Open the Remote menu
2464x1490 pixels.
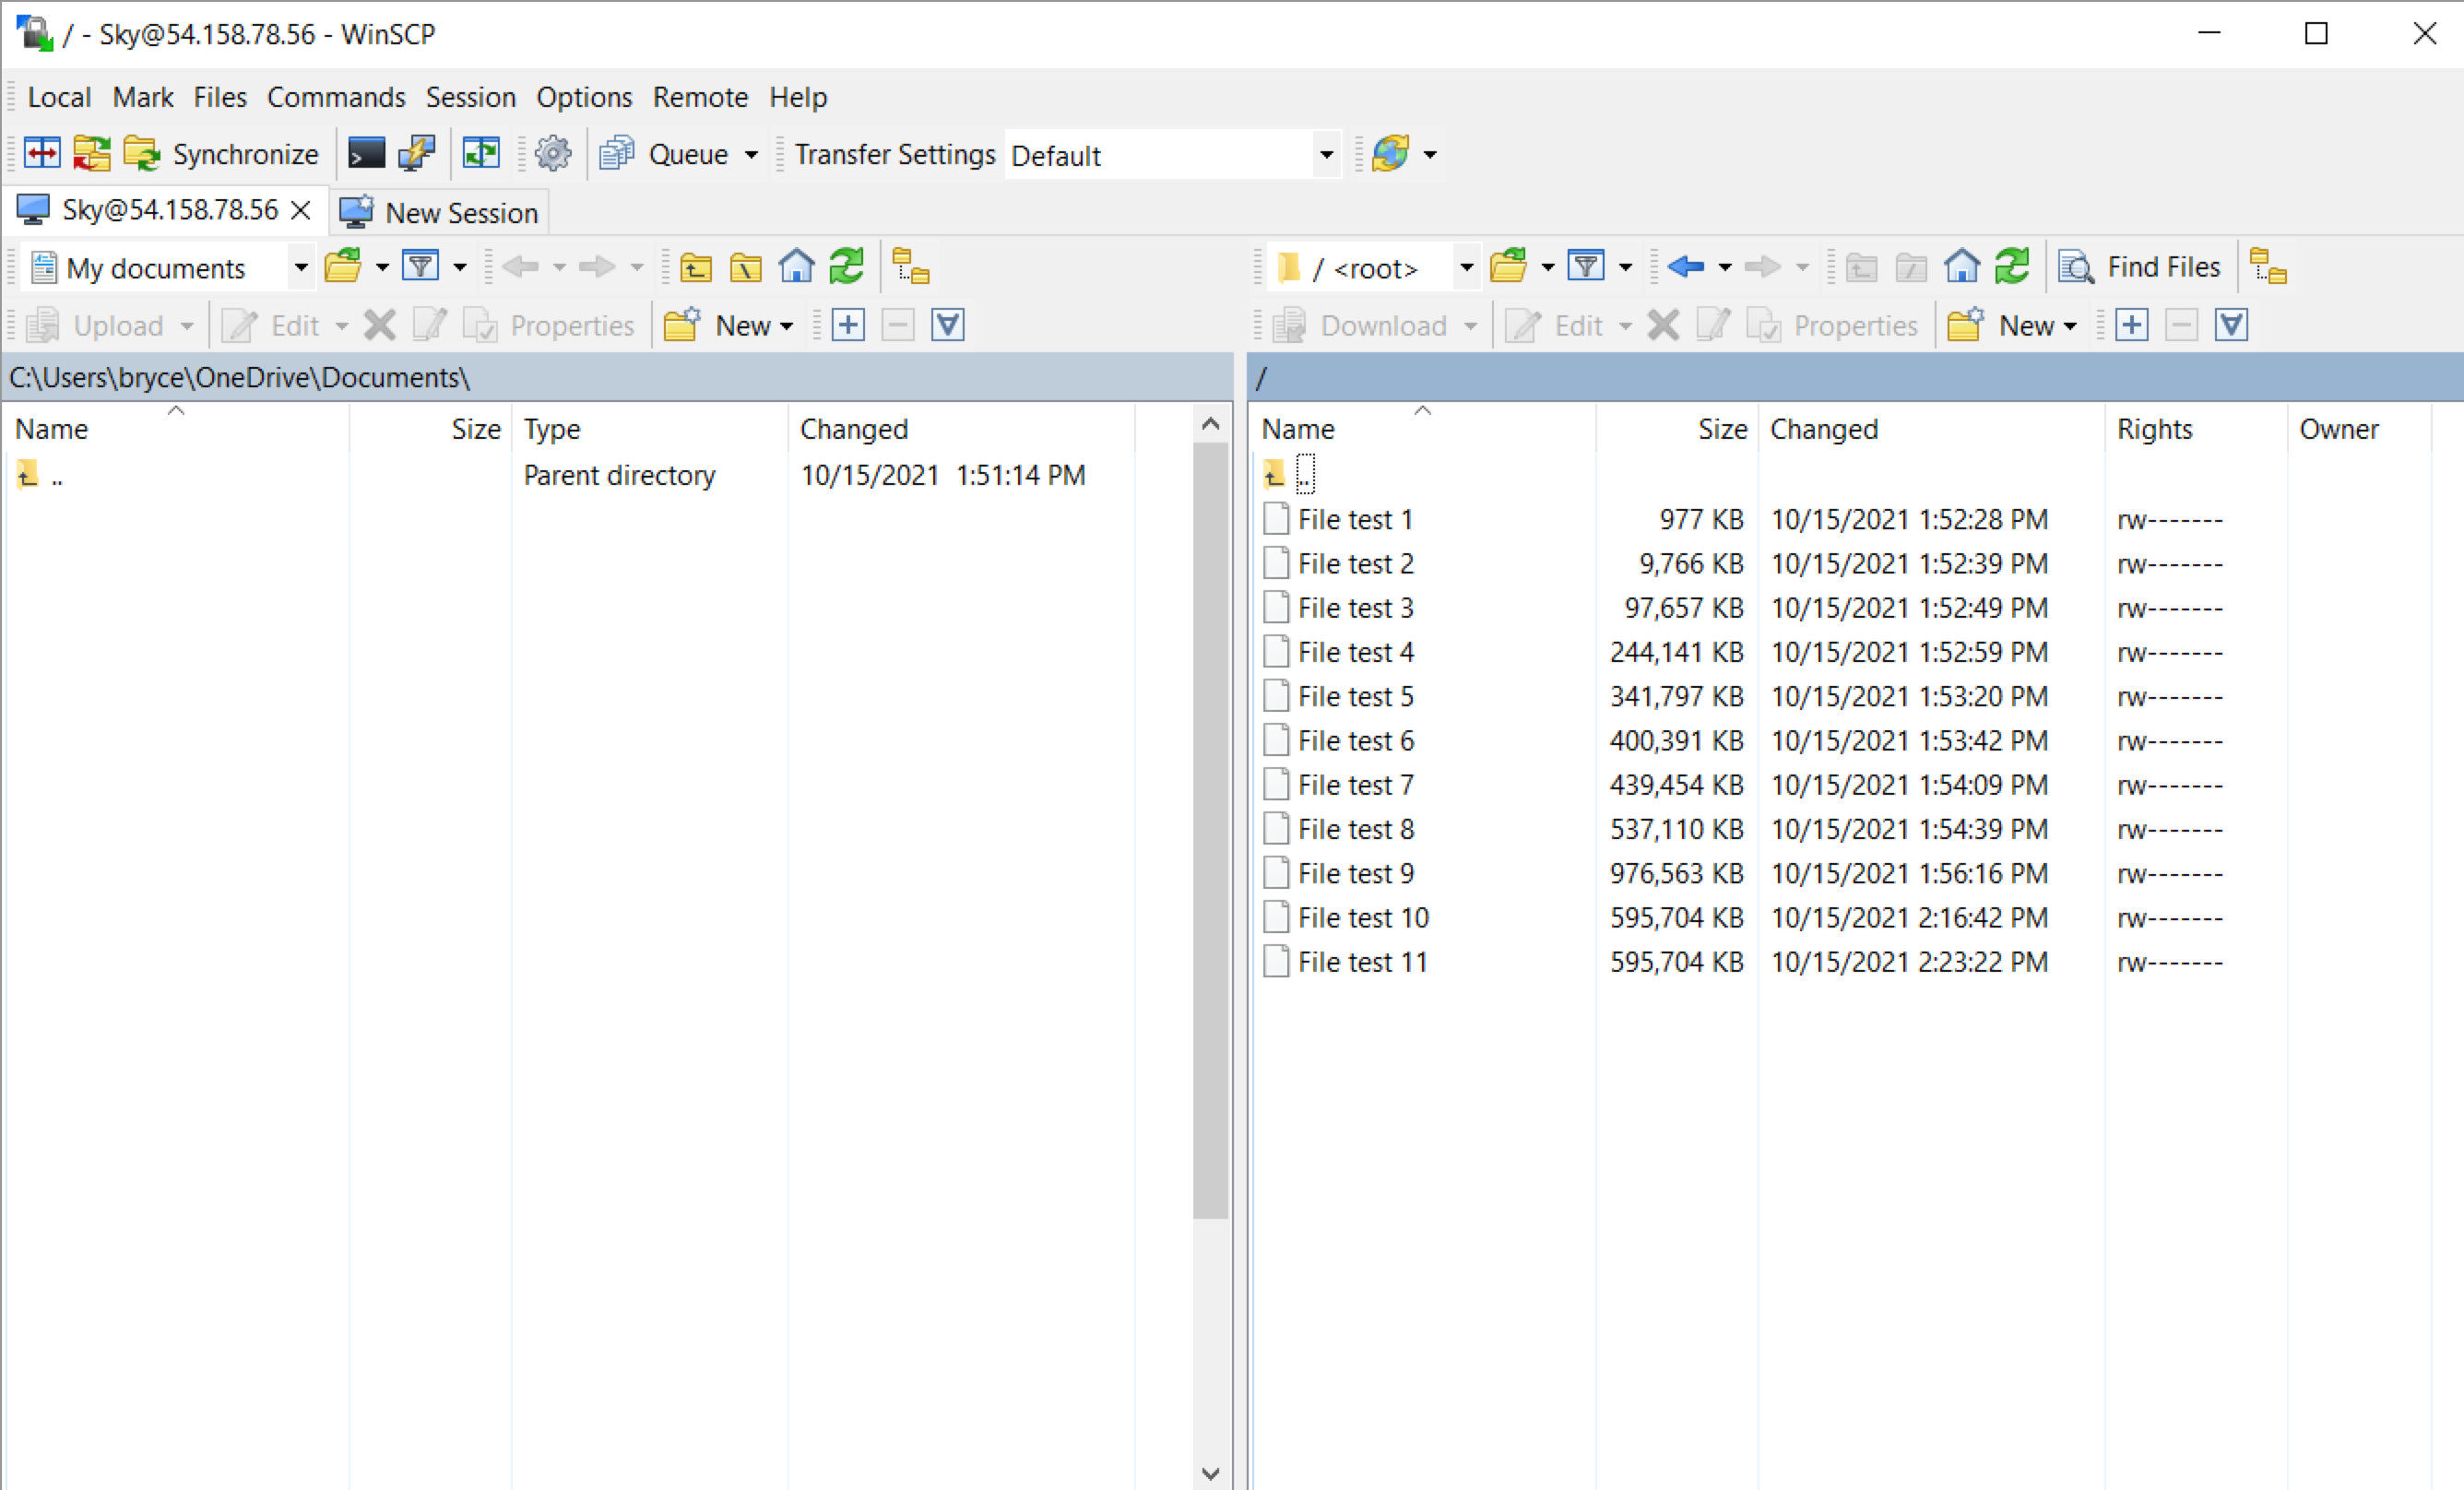tap(700, 97)
